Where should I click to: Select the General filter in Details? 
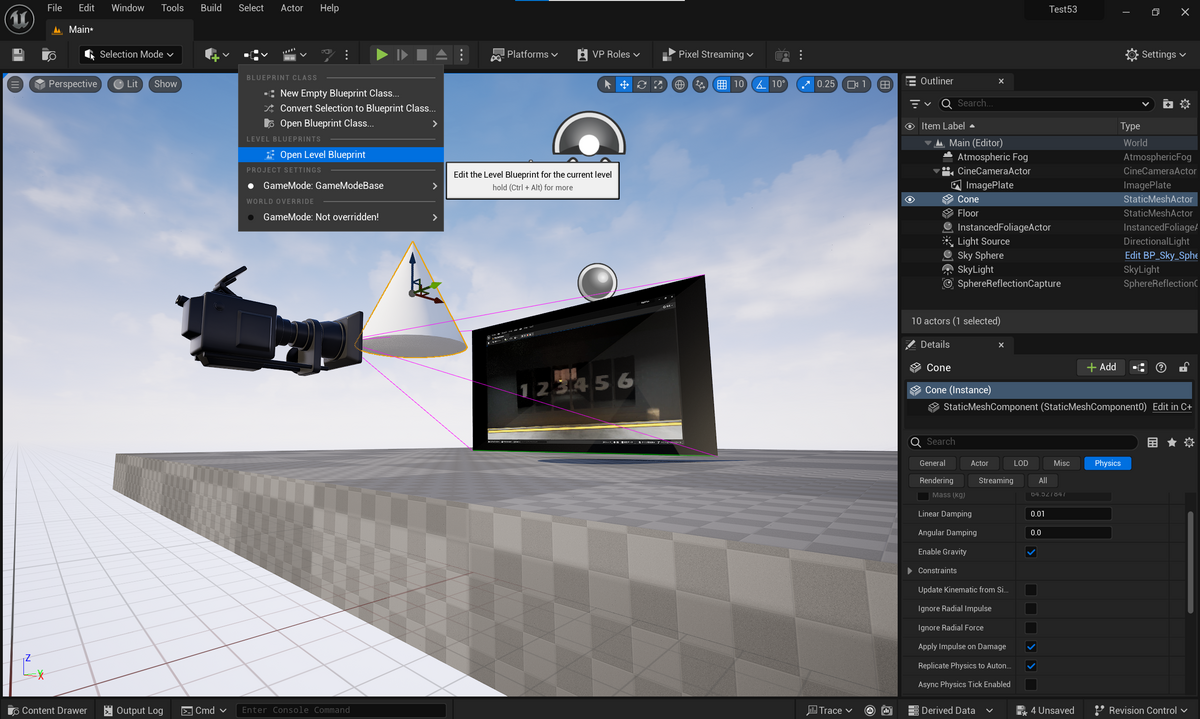[x=932, y=463]
